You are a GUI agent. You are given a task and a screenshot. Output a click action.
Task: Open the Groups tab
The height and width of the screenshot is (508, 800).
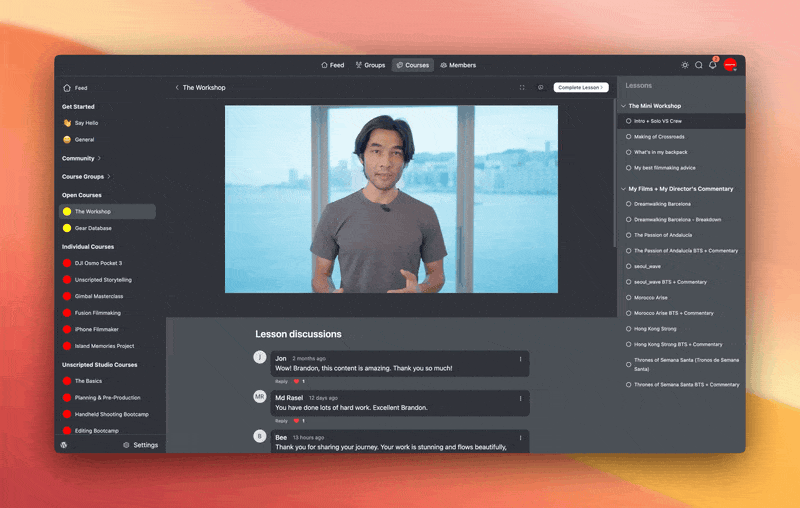(x=370, y=65)
